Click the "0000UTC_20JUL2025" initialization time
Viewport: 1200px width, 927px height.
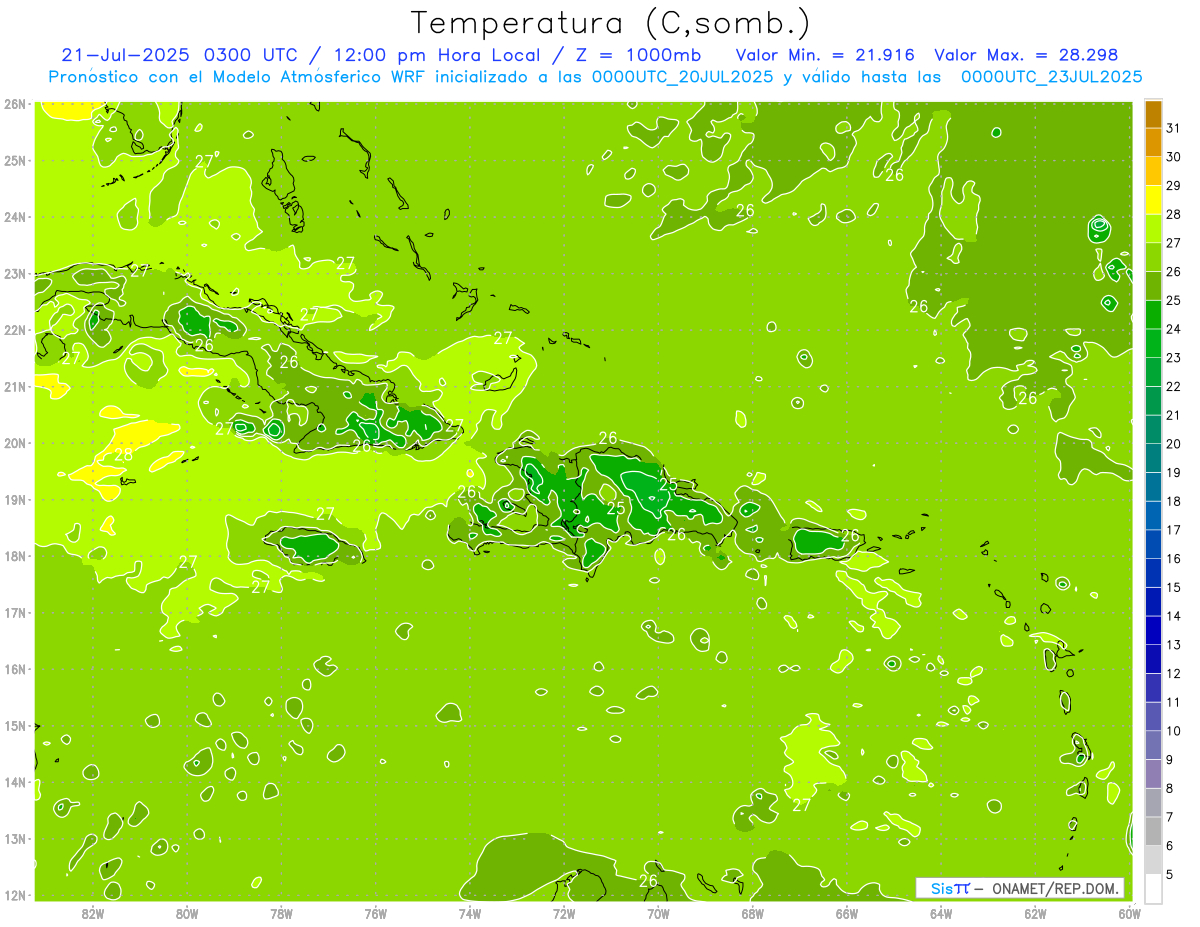pos(682,76)
